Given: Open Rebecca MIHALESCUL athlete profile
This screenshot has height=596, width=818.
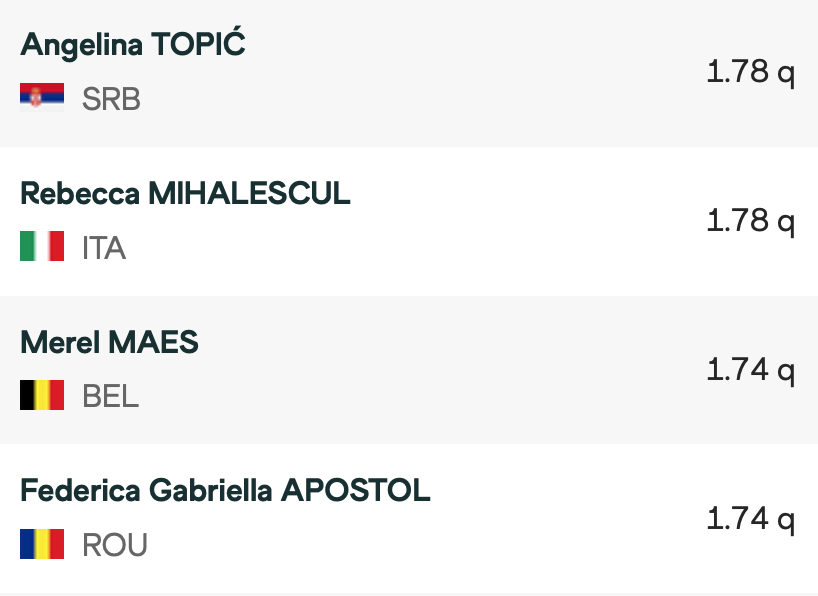Looking at the screenshot, I should [185, 193].
